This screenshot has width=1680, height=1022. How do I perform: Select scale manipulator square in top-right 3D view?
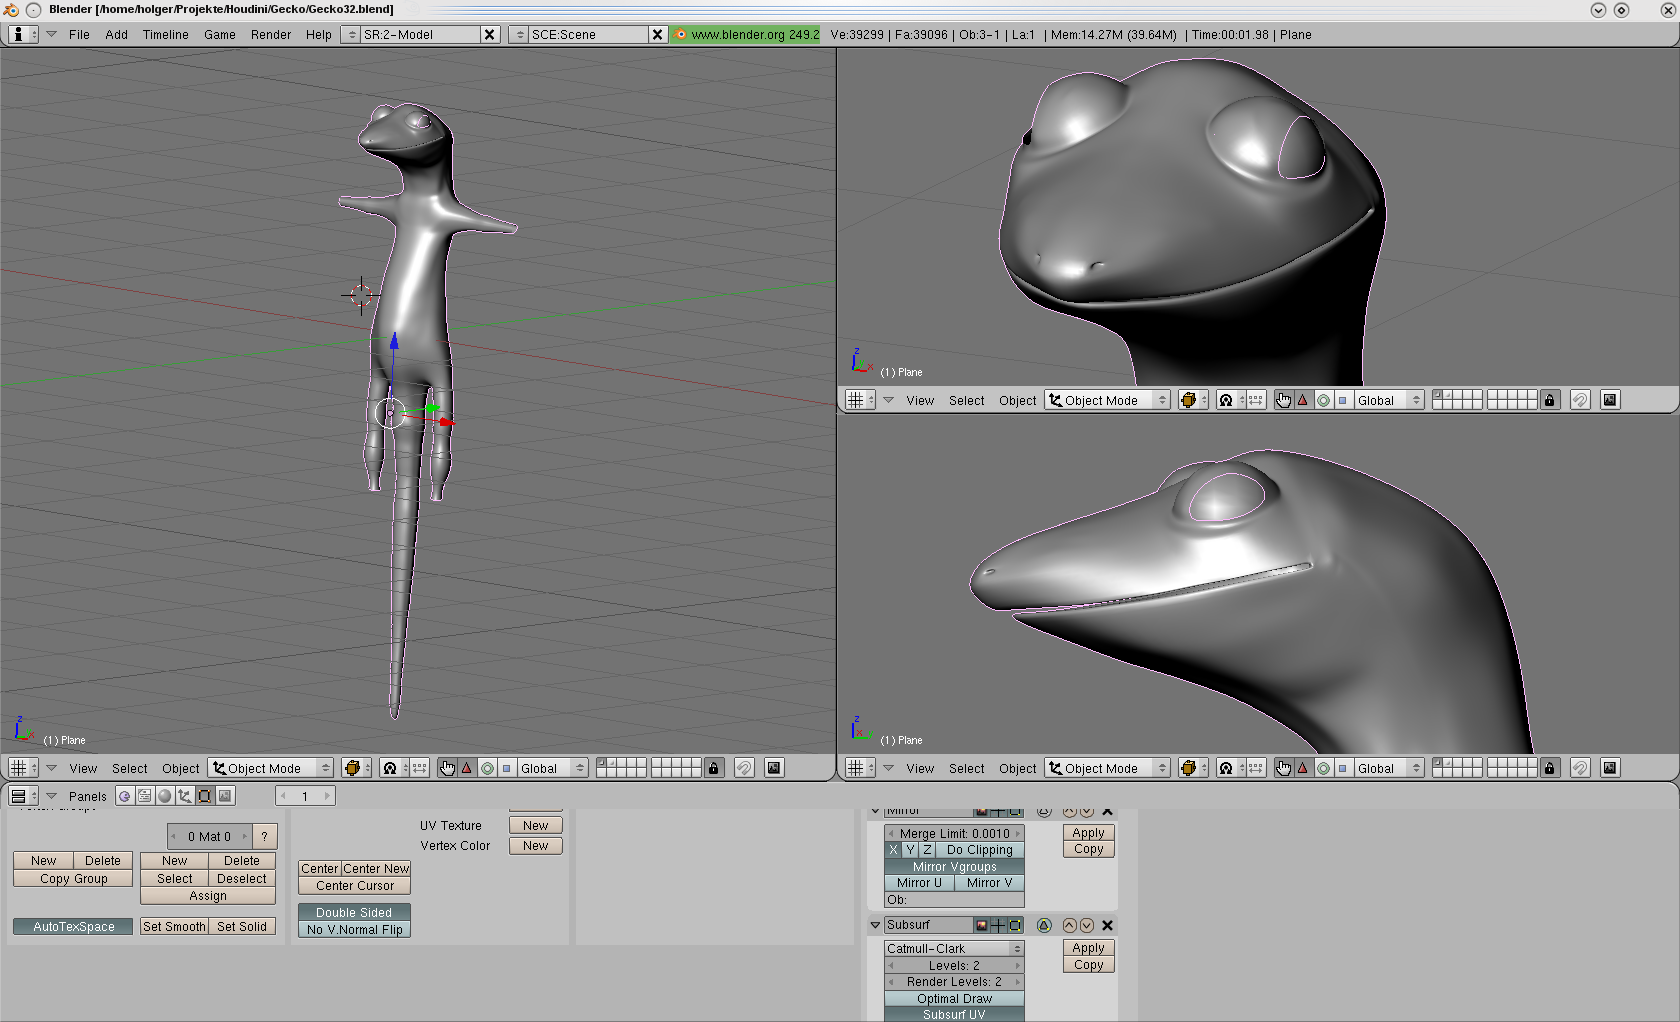1343,400
